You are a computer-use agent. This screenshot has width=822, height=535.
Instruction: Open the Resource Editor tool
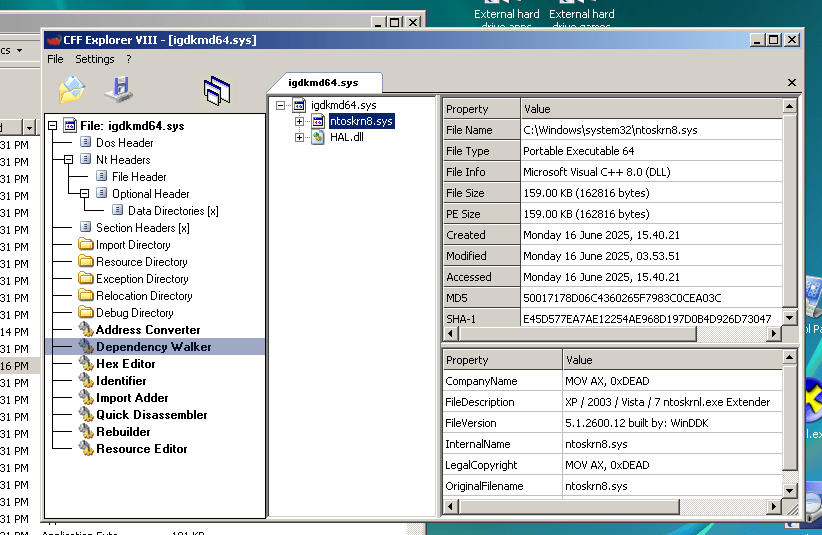(x=141, y=449)
